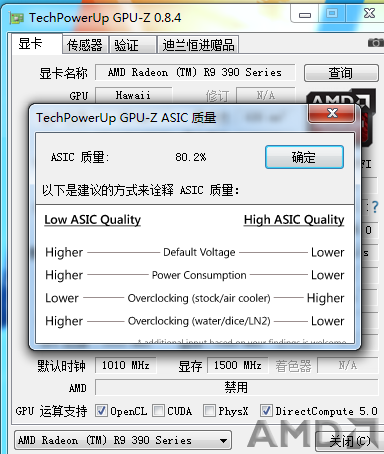Toggle the DirectCompute 5.0 checkbox
Image resolution: width=384 pixels, height=454 pixels.
266,410
